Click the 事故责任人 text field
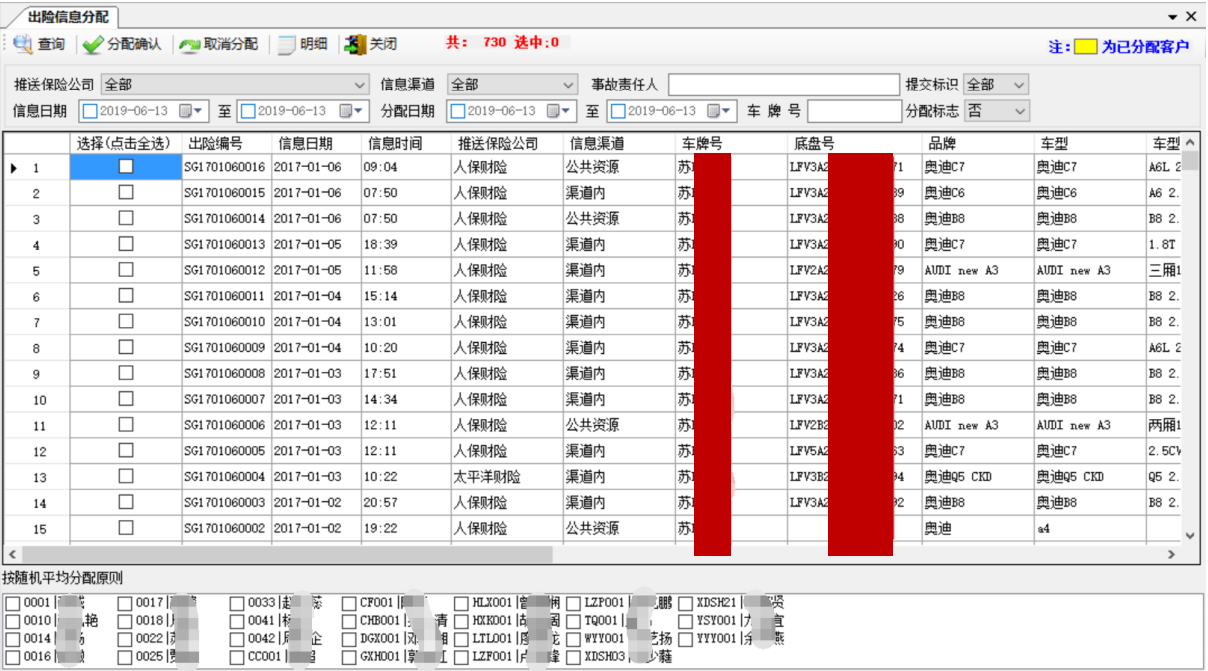1208x671 pixels. (783, 85)
